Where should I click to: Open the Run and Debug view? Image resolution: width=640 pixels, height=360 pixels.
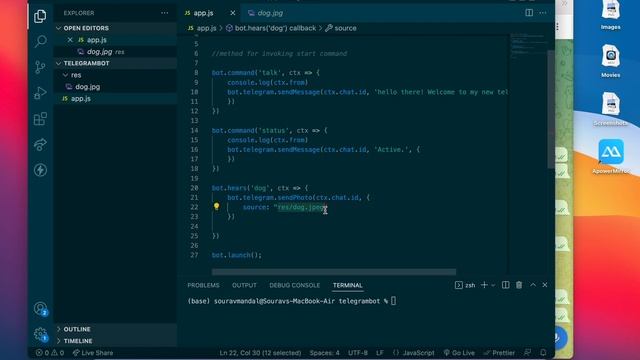40,93
